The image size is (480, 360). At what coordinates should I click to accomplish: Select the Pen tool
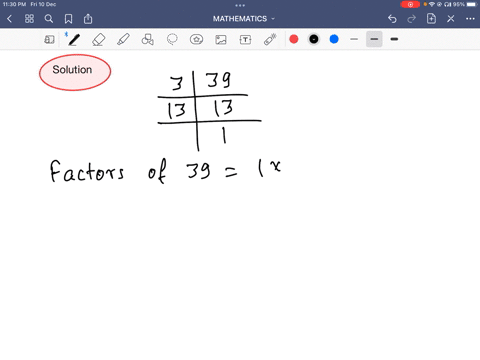[x=74, y=40]
